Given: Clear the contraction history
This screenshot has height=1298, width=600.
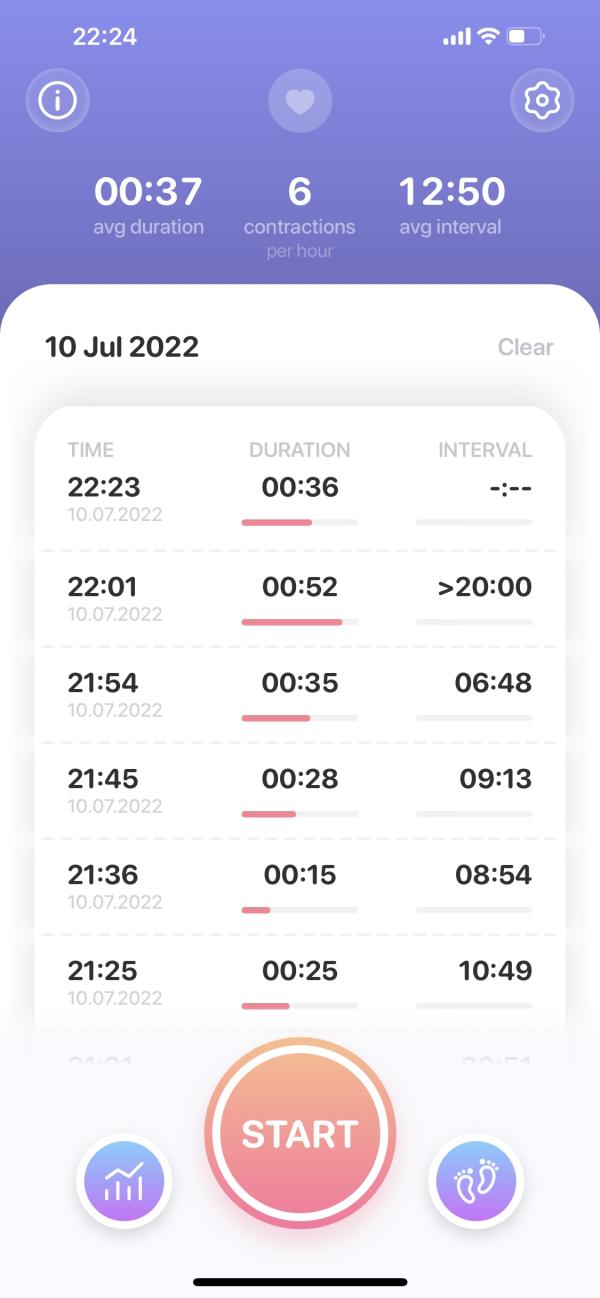Looking at the screenshot, I should tap(525, 347).
